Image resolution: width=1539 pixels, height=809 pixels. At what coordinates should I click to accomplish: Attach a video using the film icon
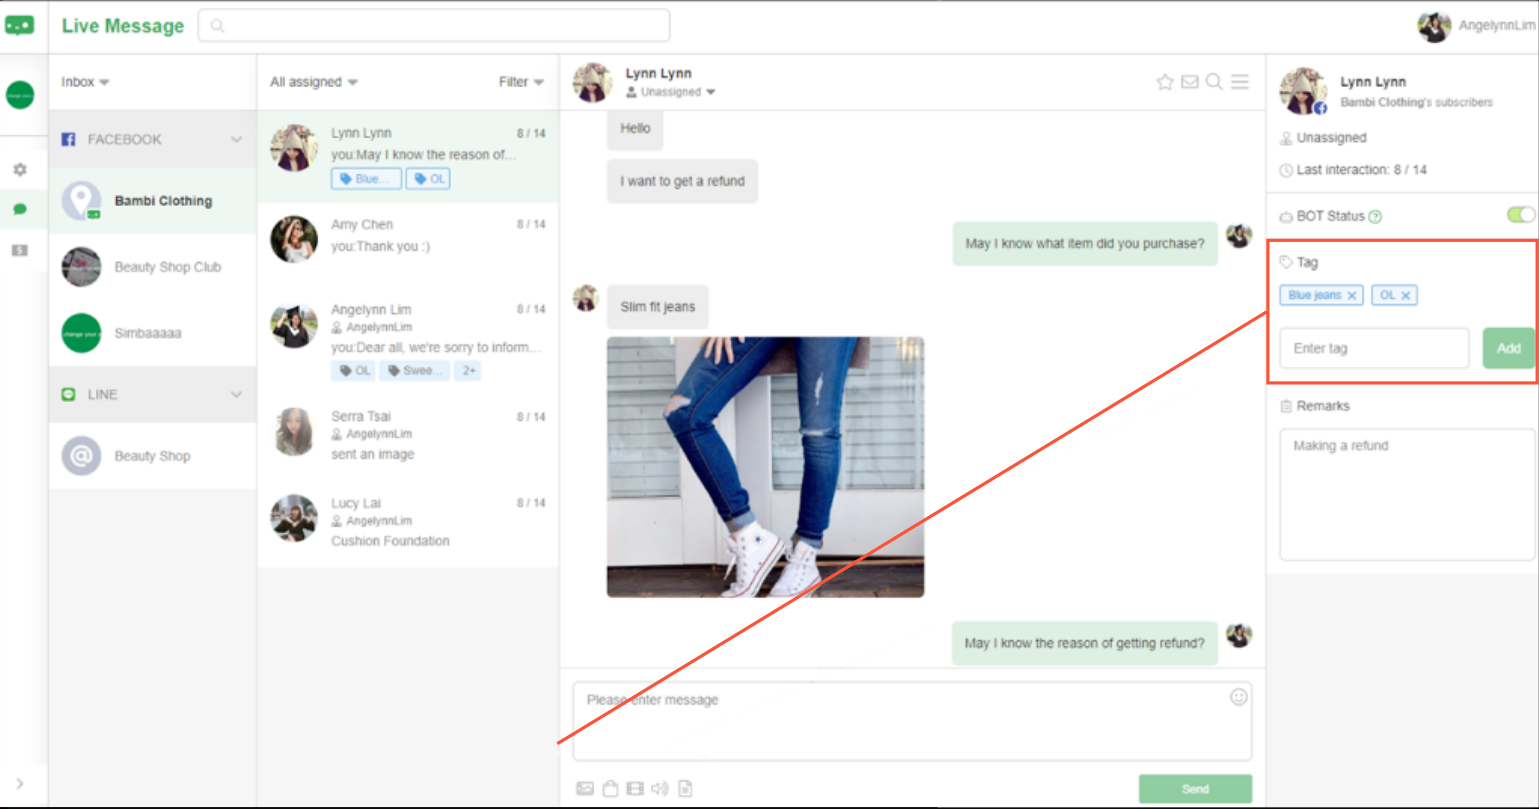635,789
